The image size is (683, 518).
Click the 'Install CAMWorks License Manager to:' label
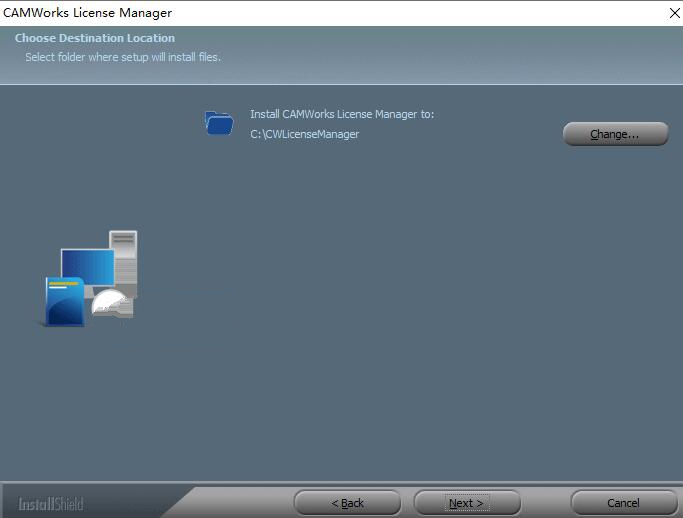click(x=342, y=114)
